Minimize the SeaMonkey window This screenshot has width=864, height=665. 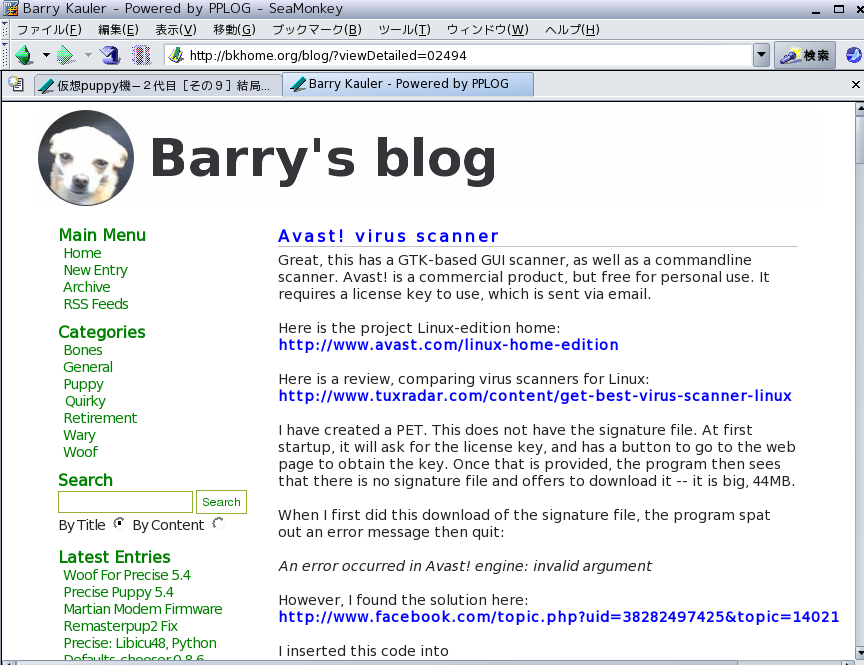pos(816,9)
